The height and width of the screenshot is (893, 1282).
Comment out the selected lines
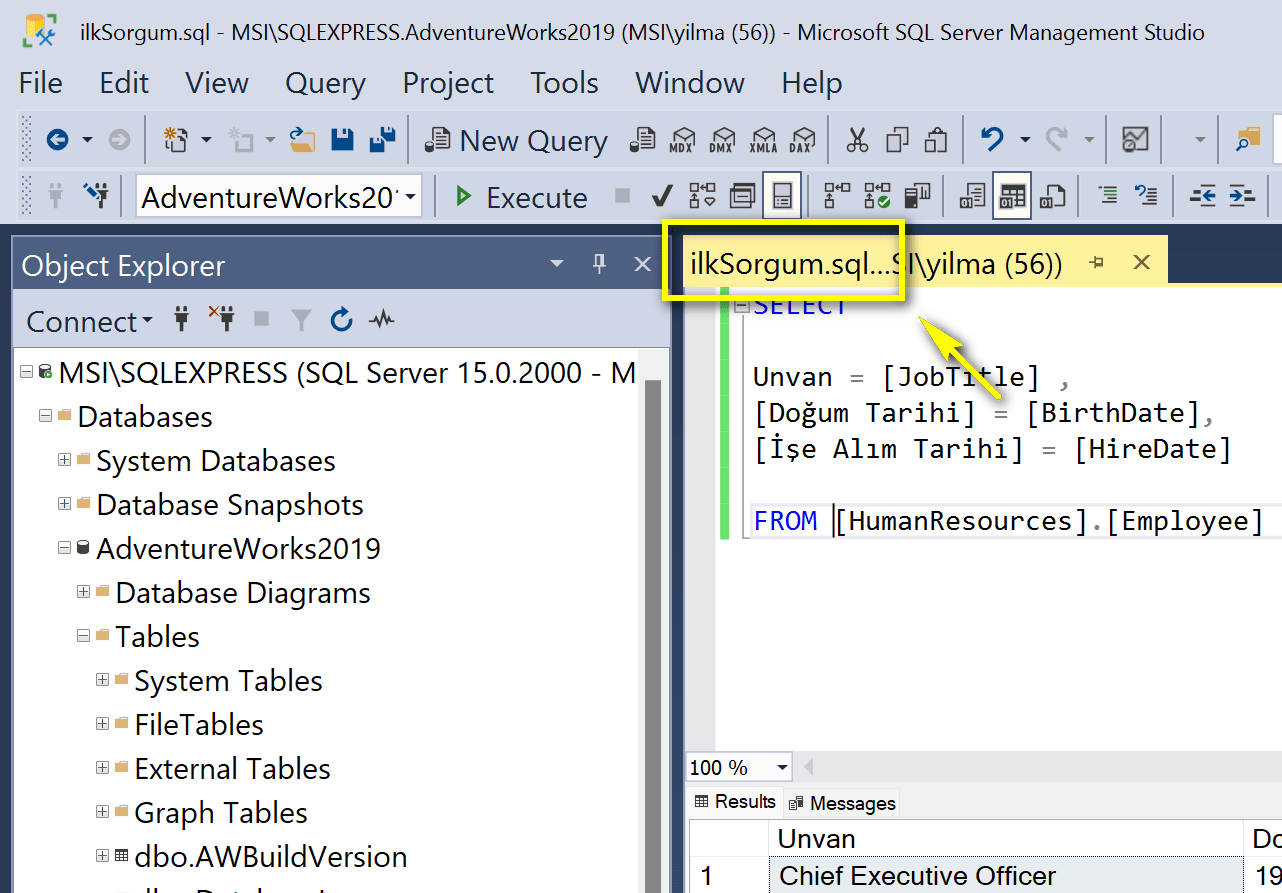[x=1108, y=196]
